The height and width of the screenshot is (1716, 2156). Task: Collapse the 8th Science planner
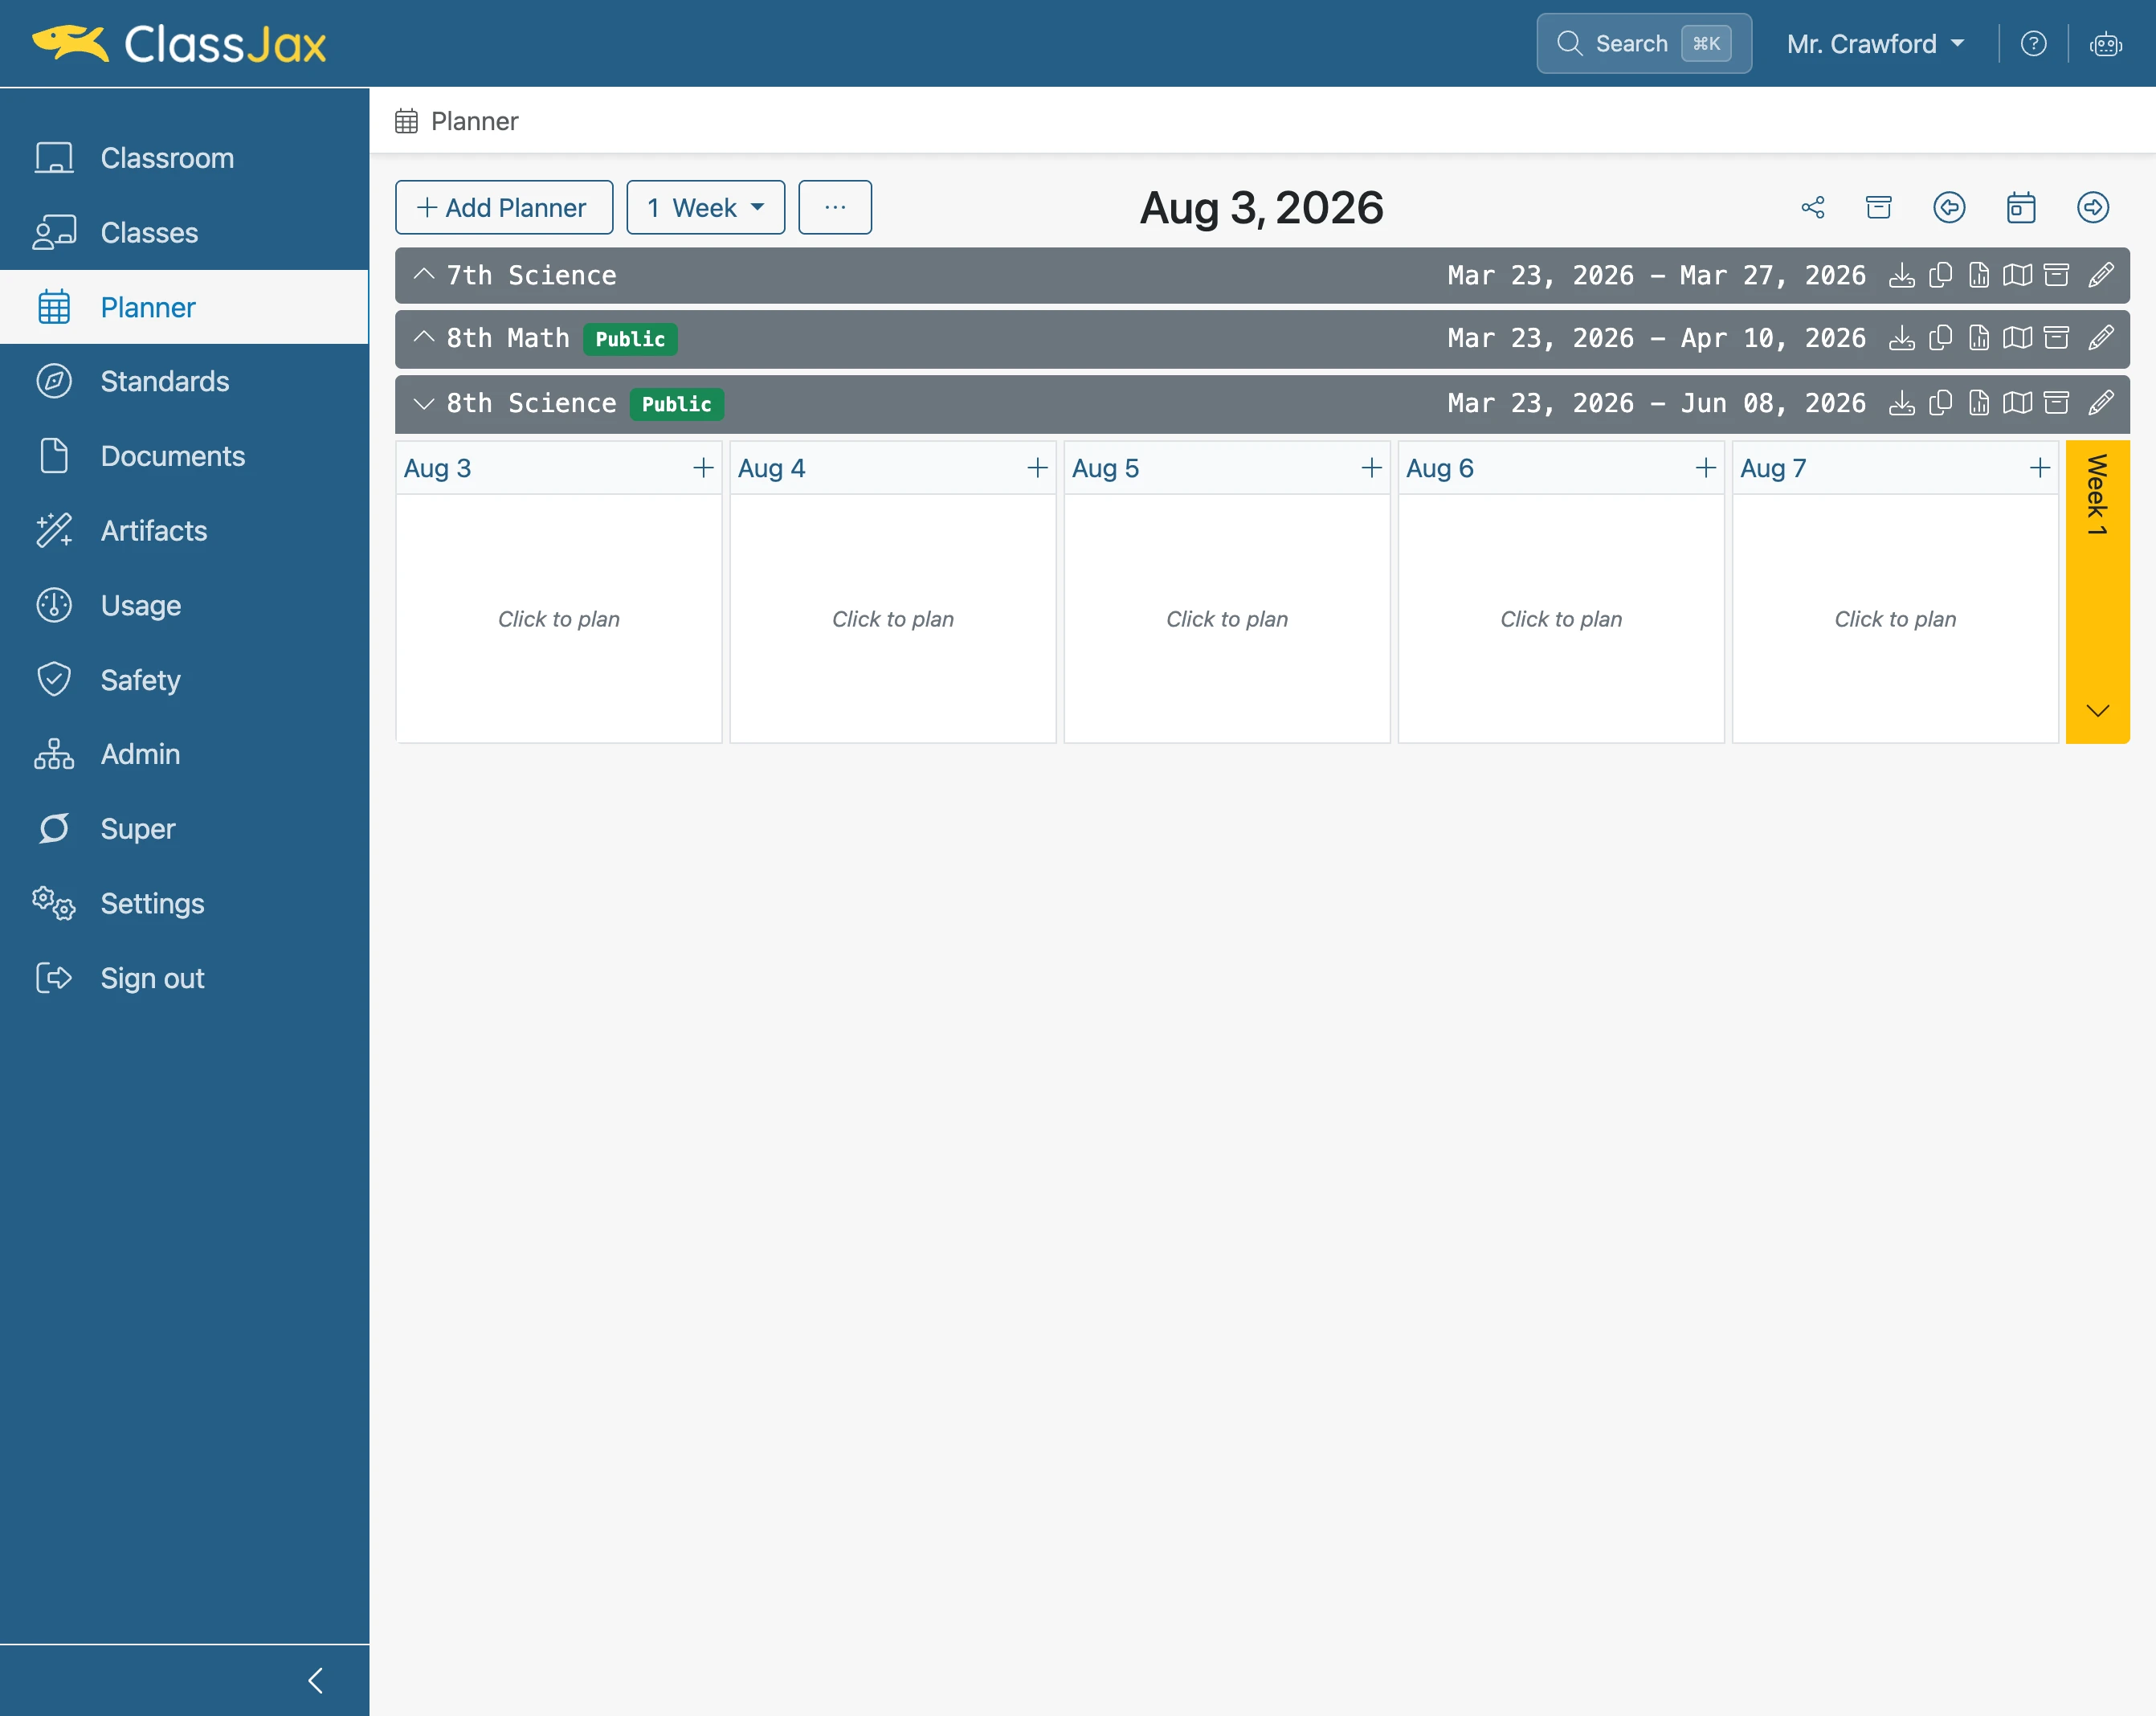(424, 403)
